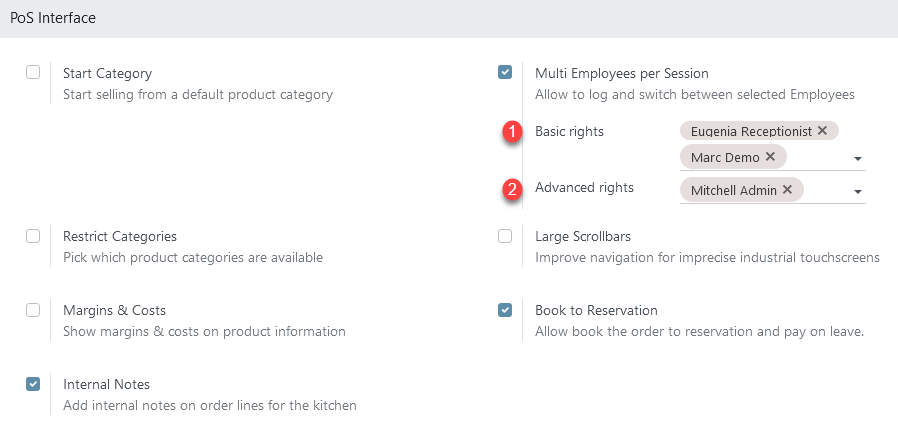Uncheck the Book to Reservation option

click(x=505, y=310)
